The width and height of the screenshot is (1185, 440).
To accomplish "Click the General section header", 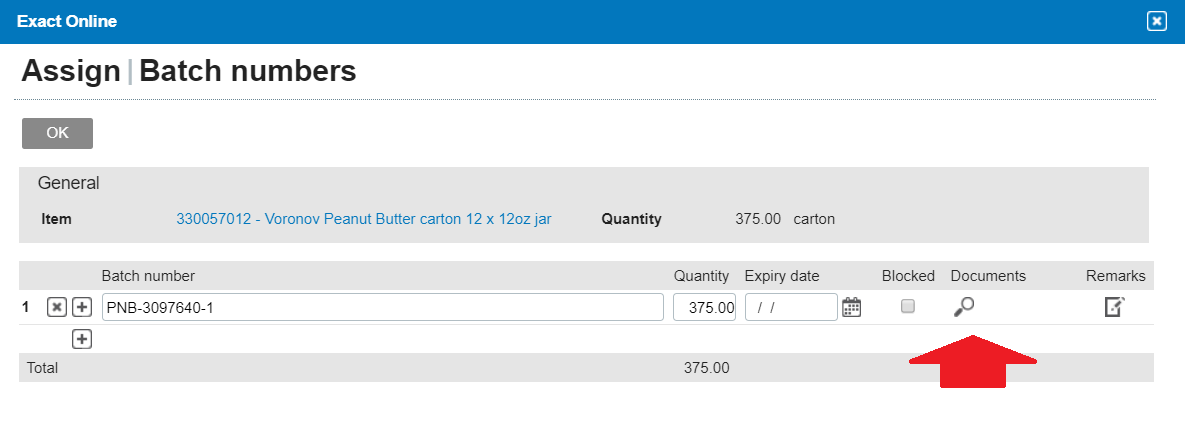I will 69,184.
